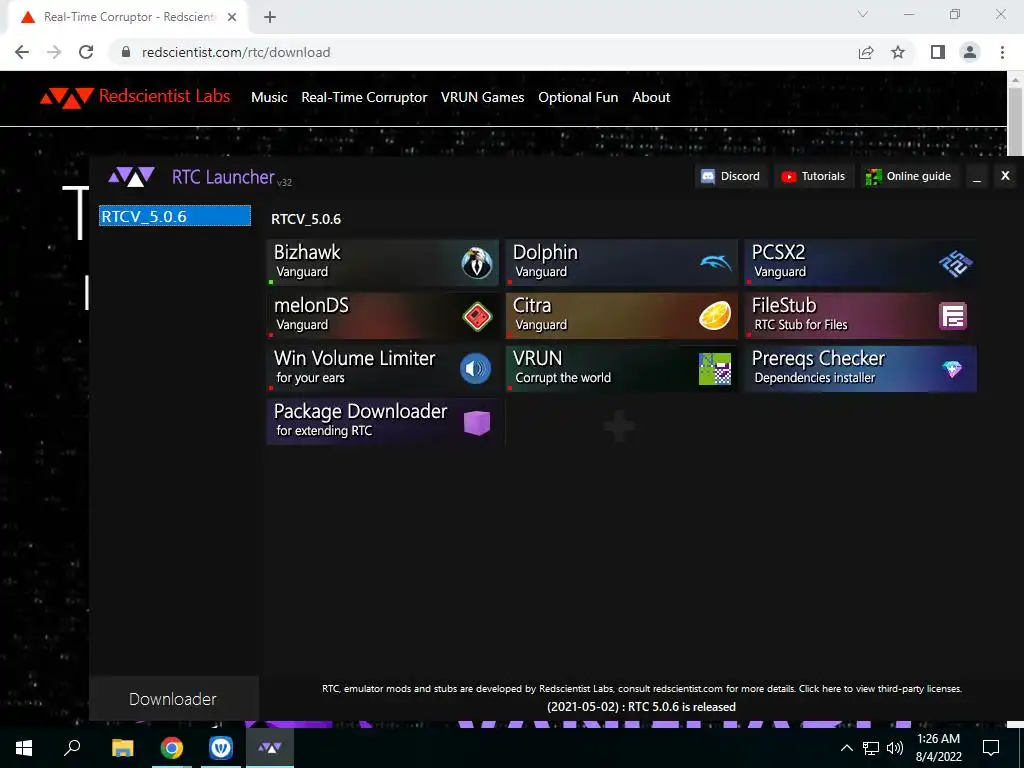Open the notification center
This screenshot has height=768, width=1024.
[991, 748]
